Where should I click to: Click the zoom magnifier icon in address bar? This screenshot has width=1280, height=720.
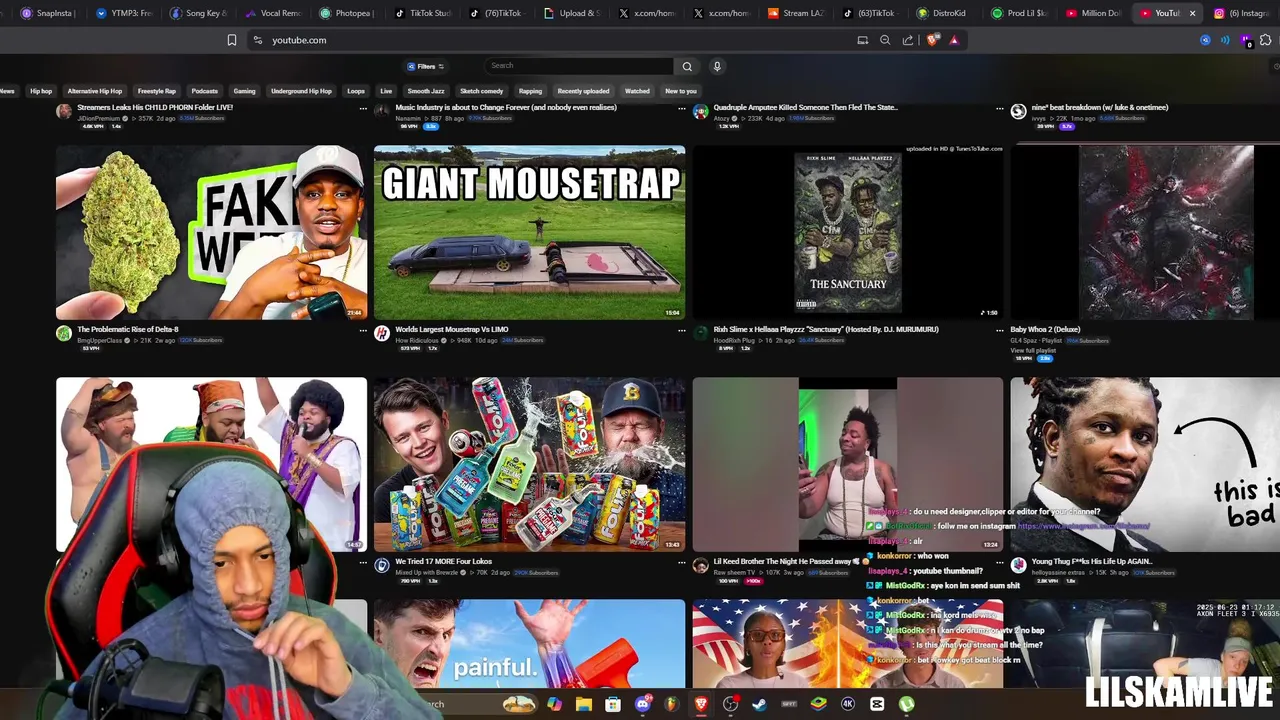(885, 40)
